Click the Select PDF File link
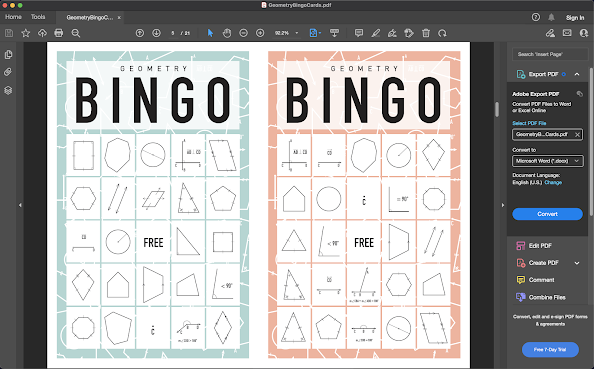This screenshot has height=369, width=594. [x=529, y=123]
